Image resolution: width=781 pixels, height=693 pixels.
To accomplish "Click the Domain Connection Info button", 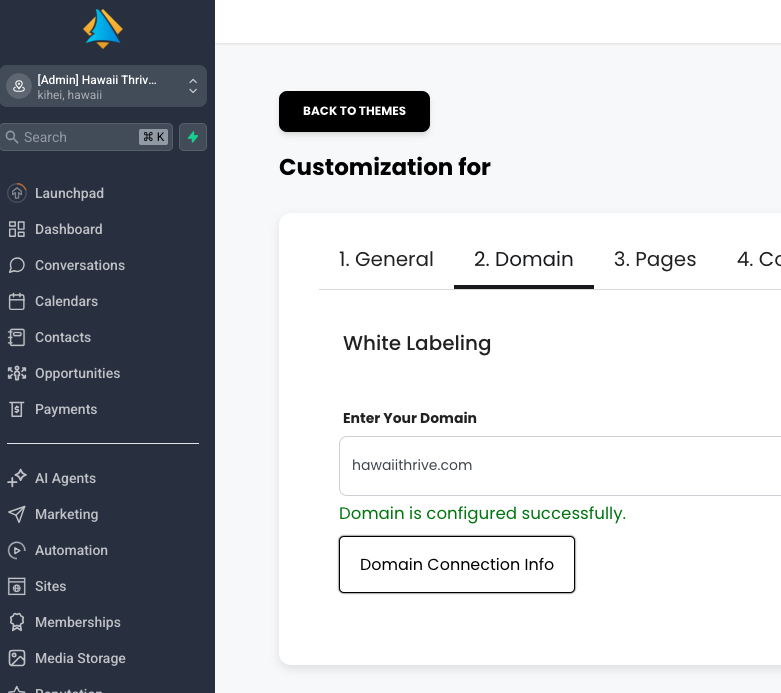I will (457, 565).
